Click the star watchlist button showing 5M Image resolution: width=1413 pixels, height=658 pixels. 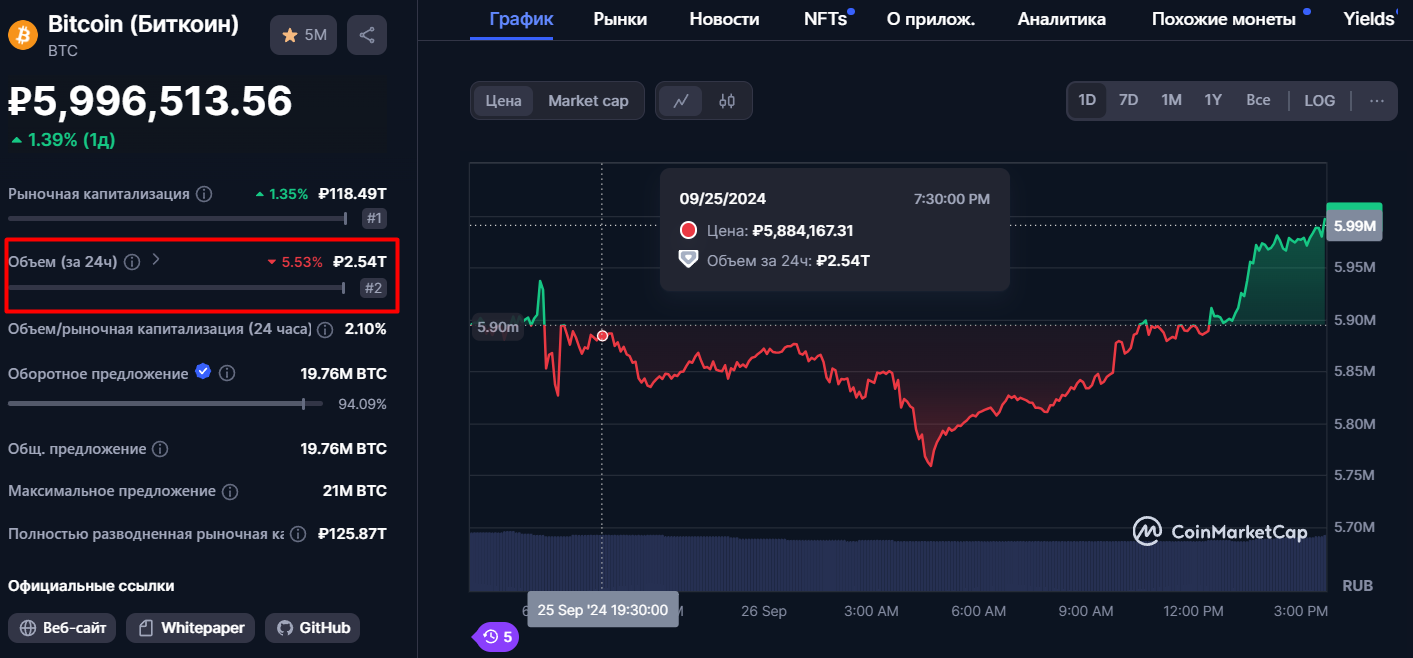303,35
